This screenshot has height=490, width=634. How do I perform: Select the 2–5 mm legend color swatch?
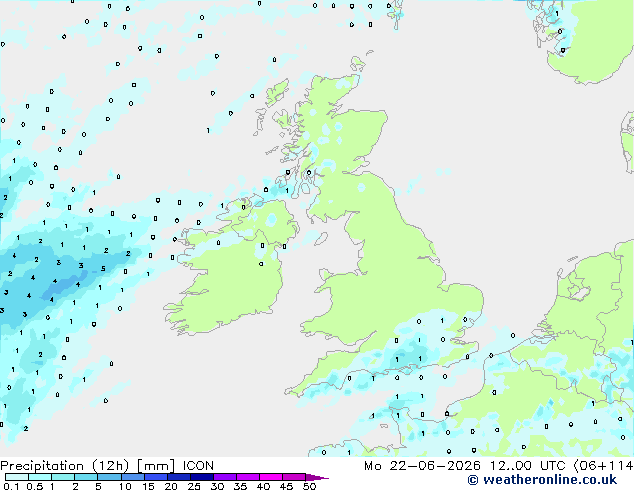click(86, 477)
